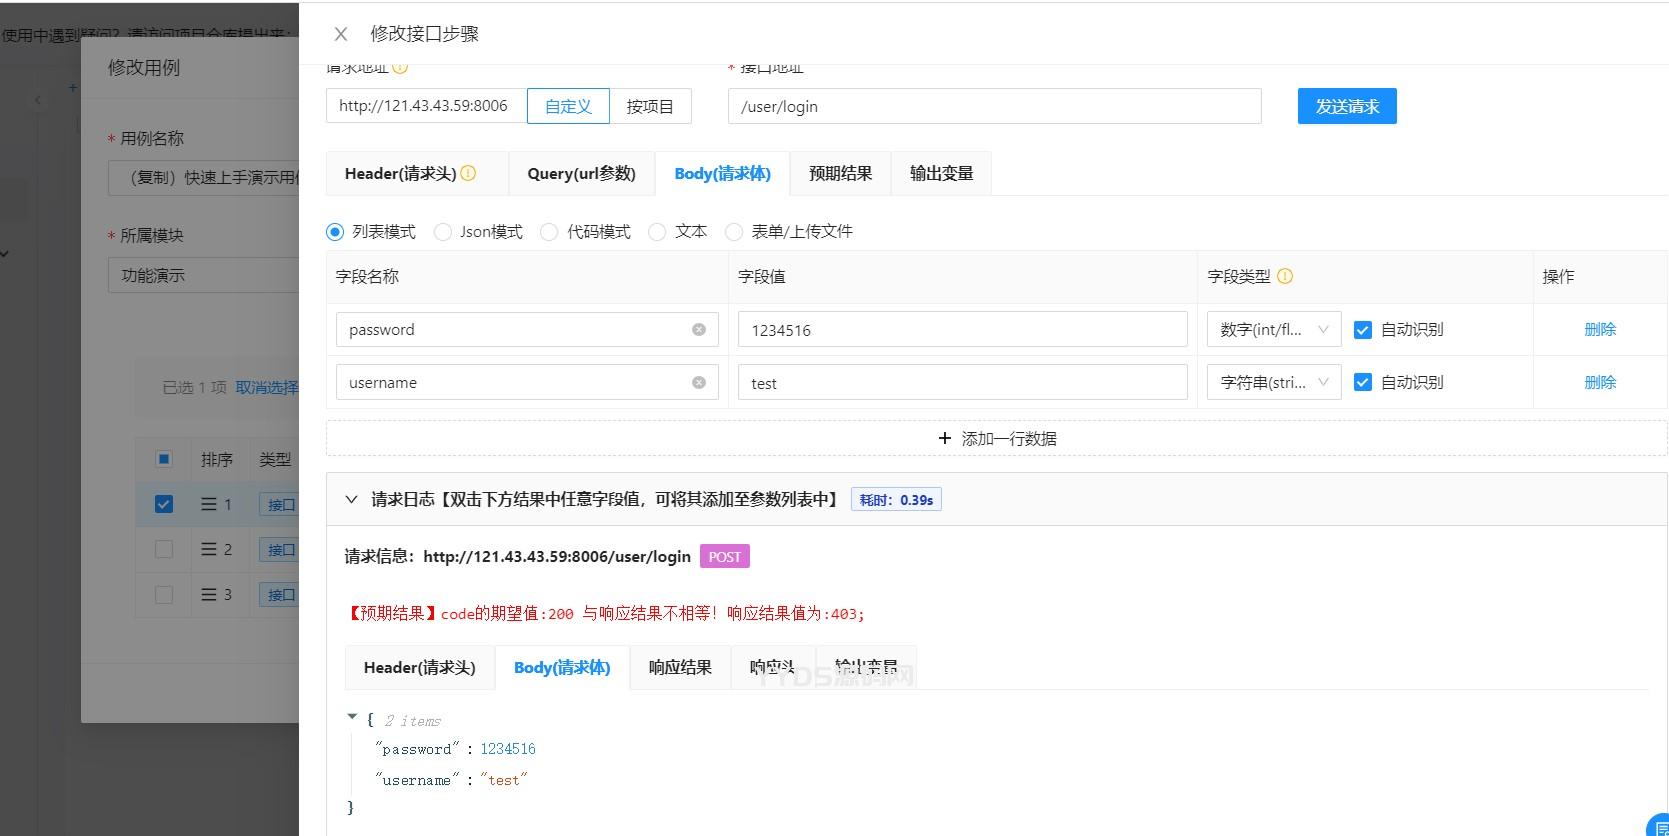Click the info icon beside 字段类型 column header

point(1285,277)
